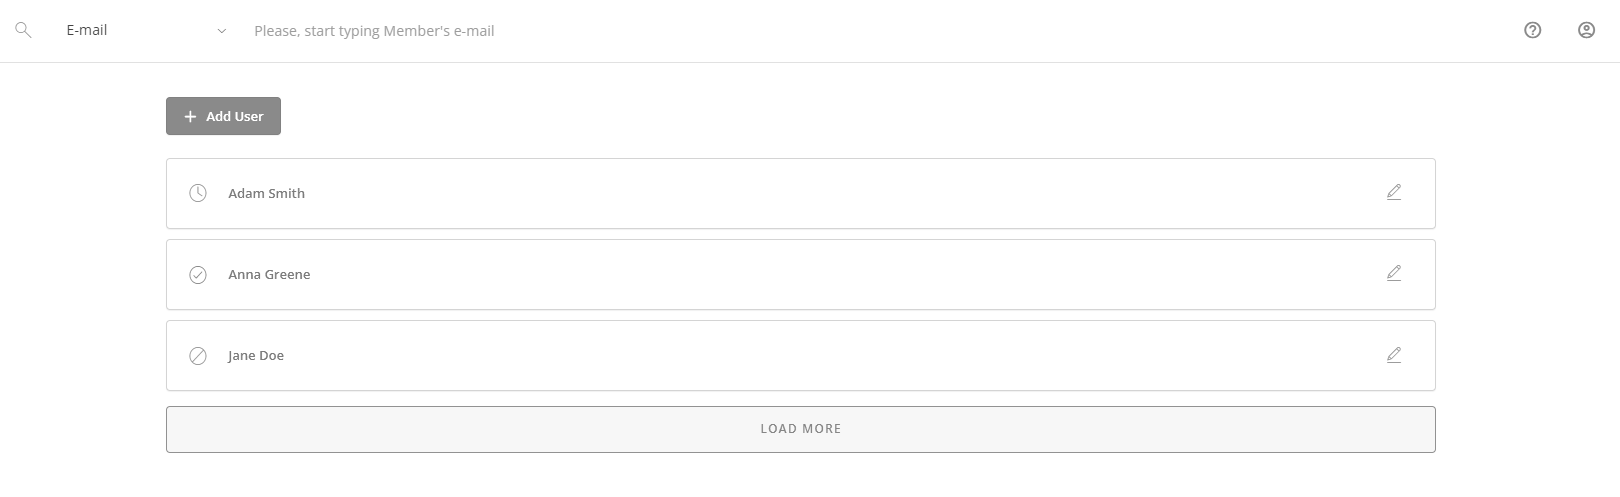Select the Adam Smith name
Screen dimensions: 1620x497
click(x=266, y=194)
